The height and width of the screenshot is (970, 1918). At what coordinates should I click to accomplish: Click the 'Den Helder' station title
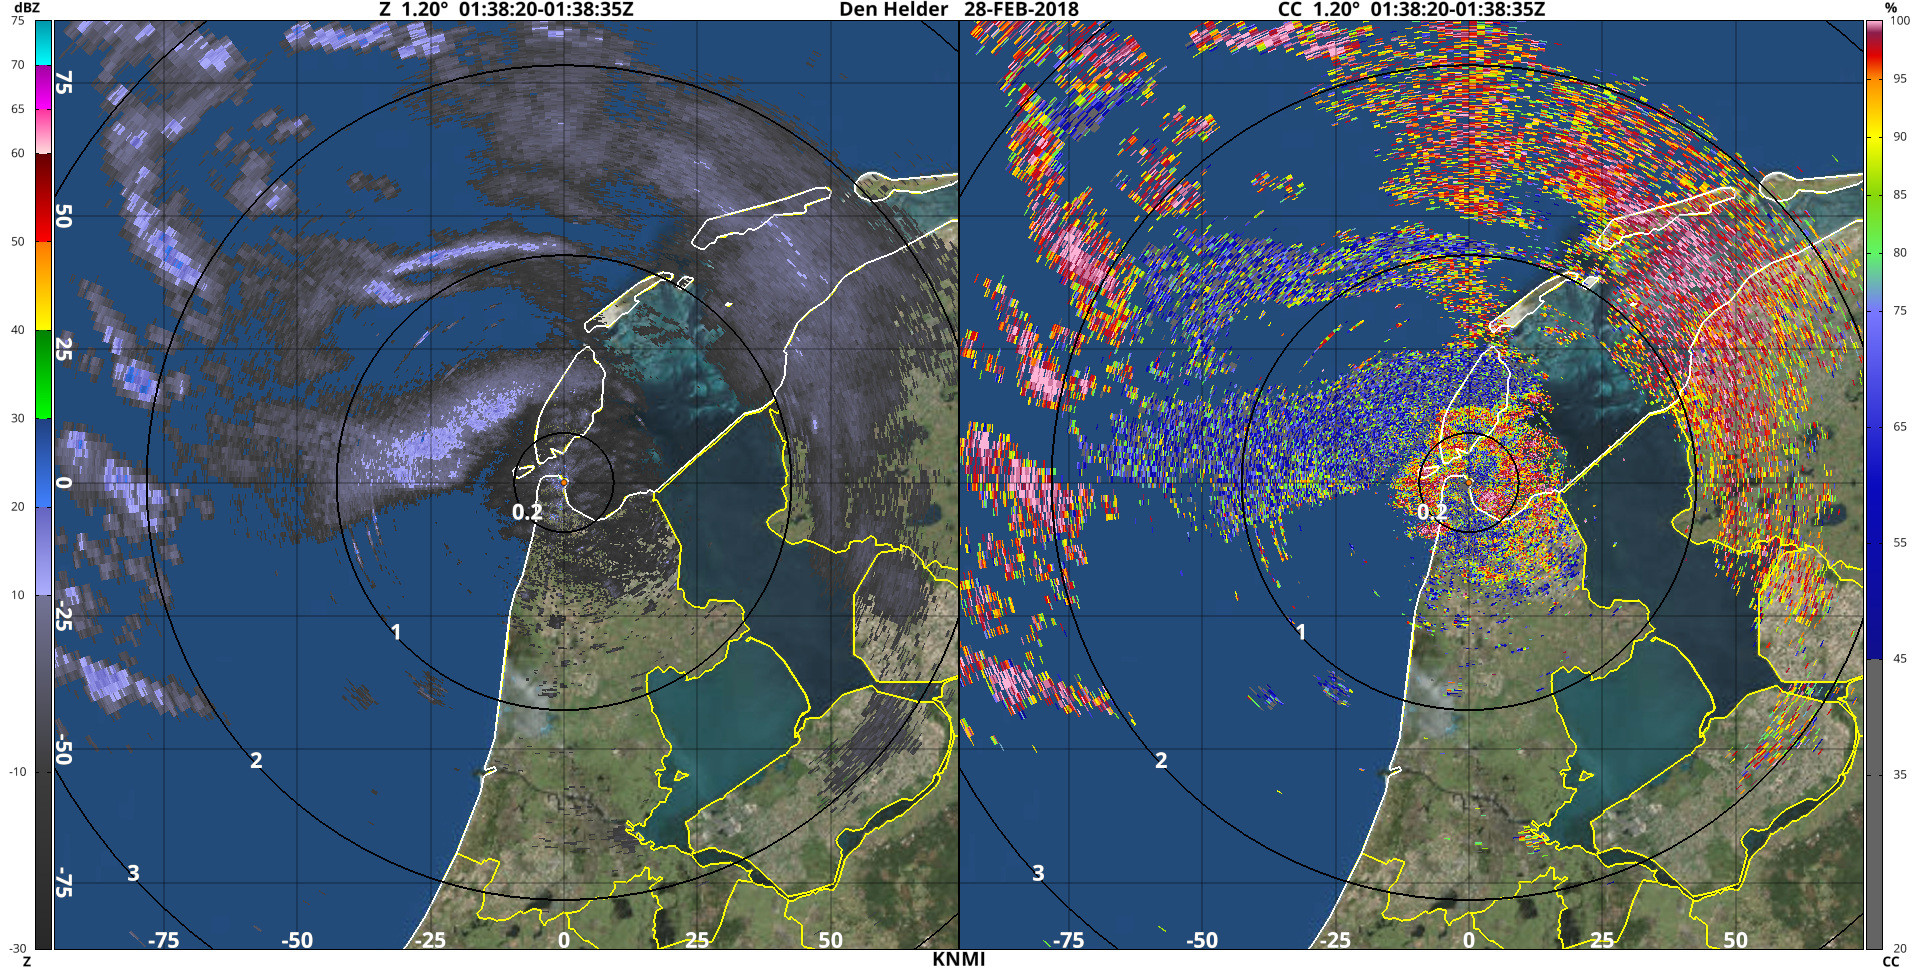[893, 9]
